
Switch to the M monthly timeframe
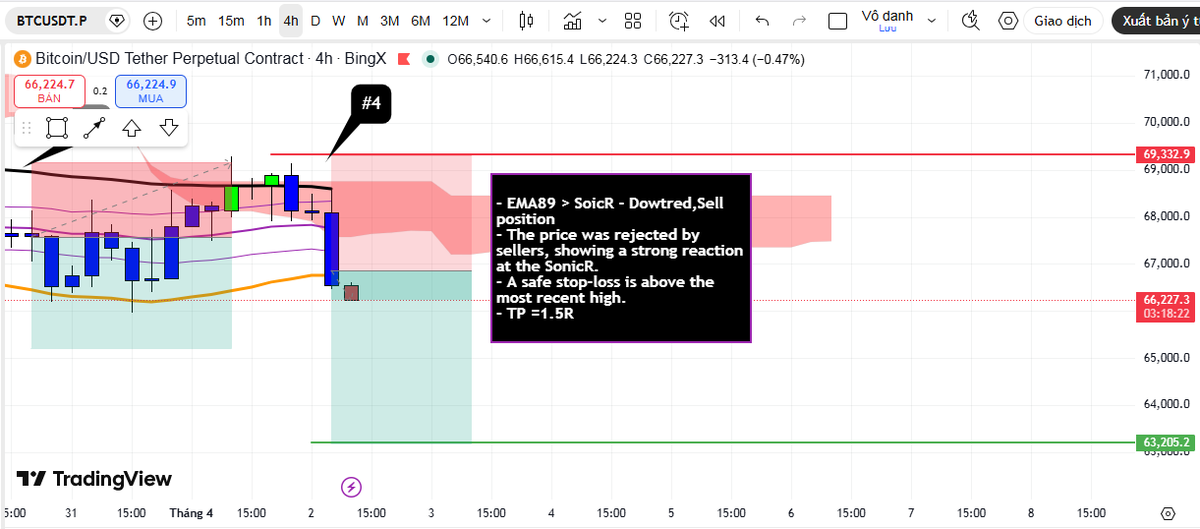362,20
